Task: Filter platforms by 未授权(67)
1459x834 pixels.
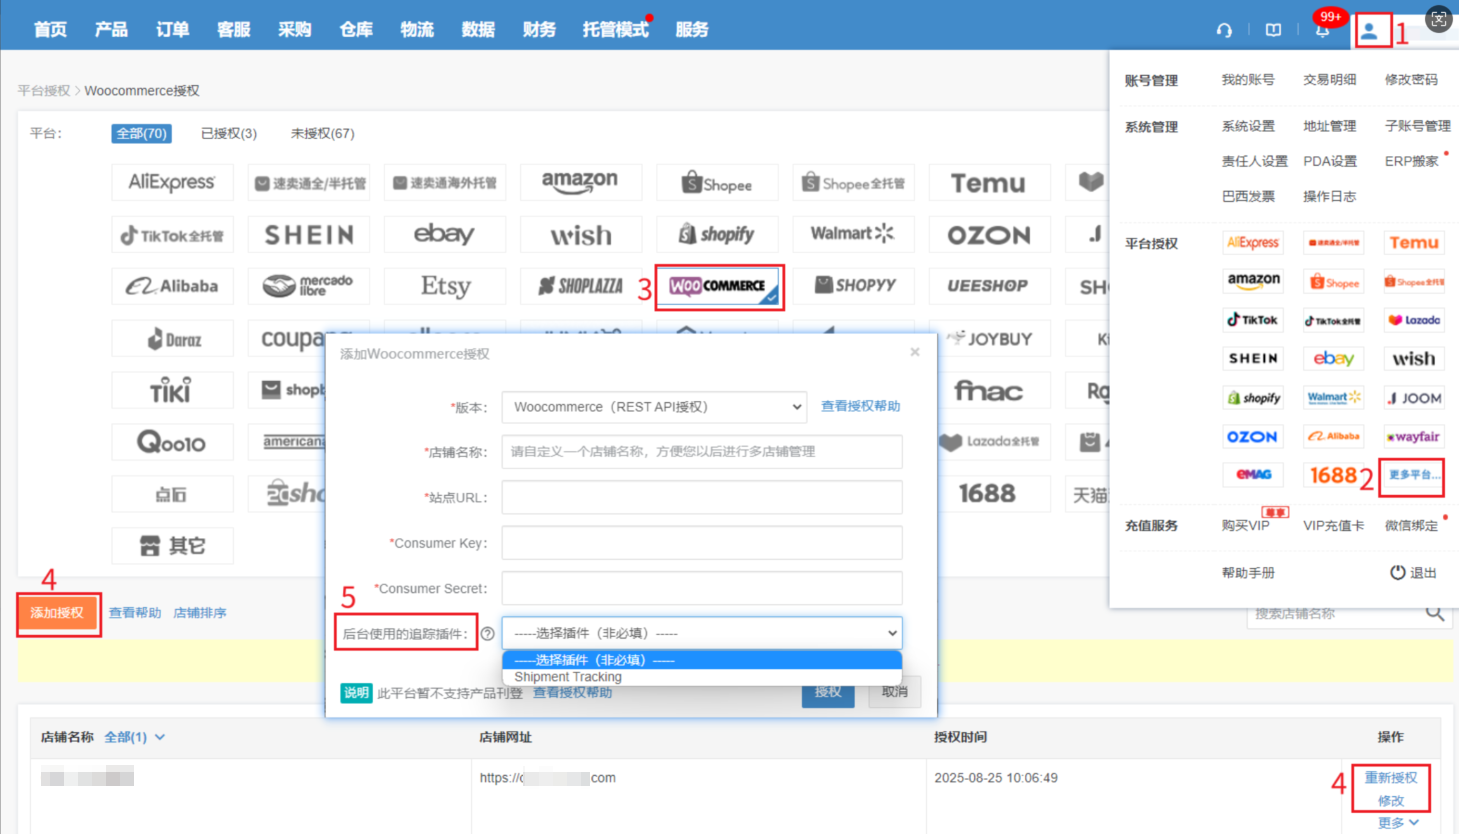Action: tap(322, 133)
